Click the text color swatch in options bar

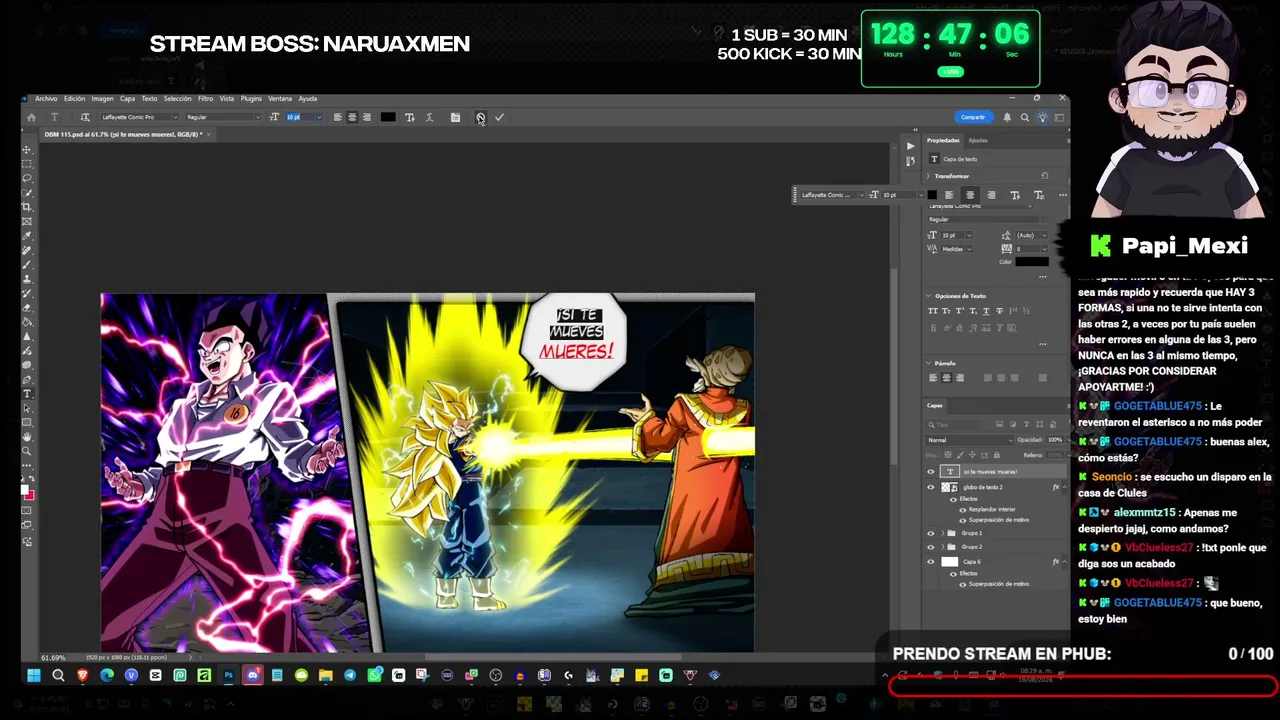[x=388, y=117]
